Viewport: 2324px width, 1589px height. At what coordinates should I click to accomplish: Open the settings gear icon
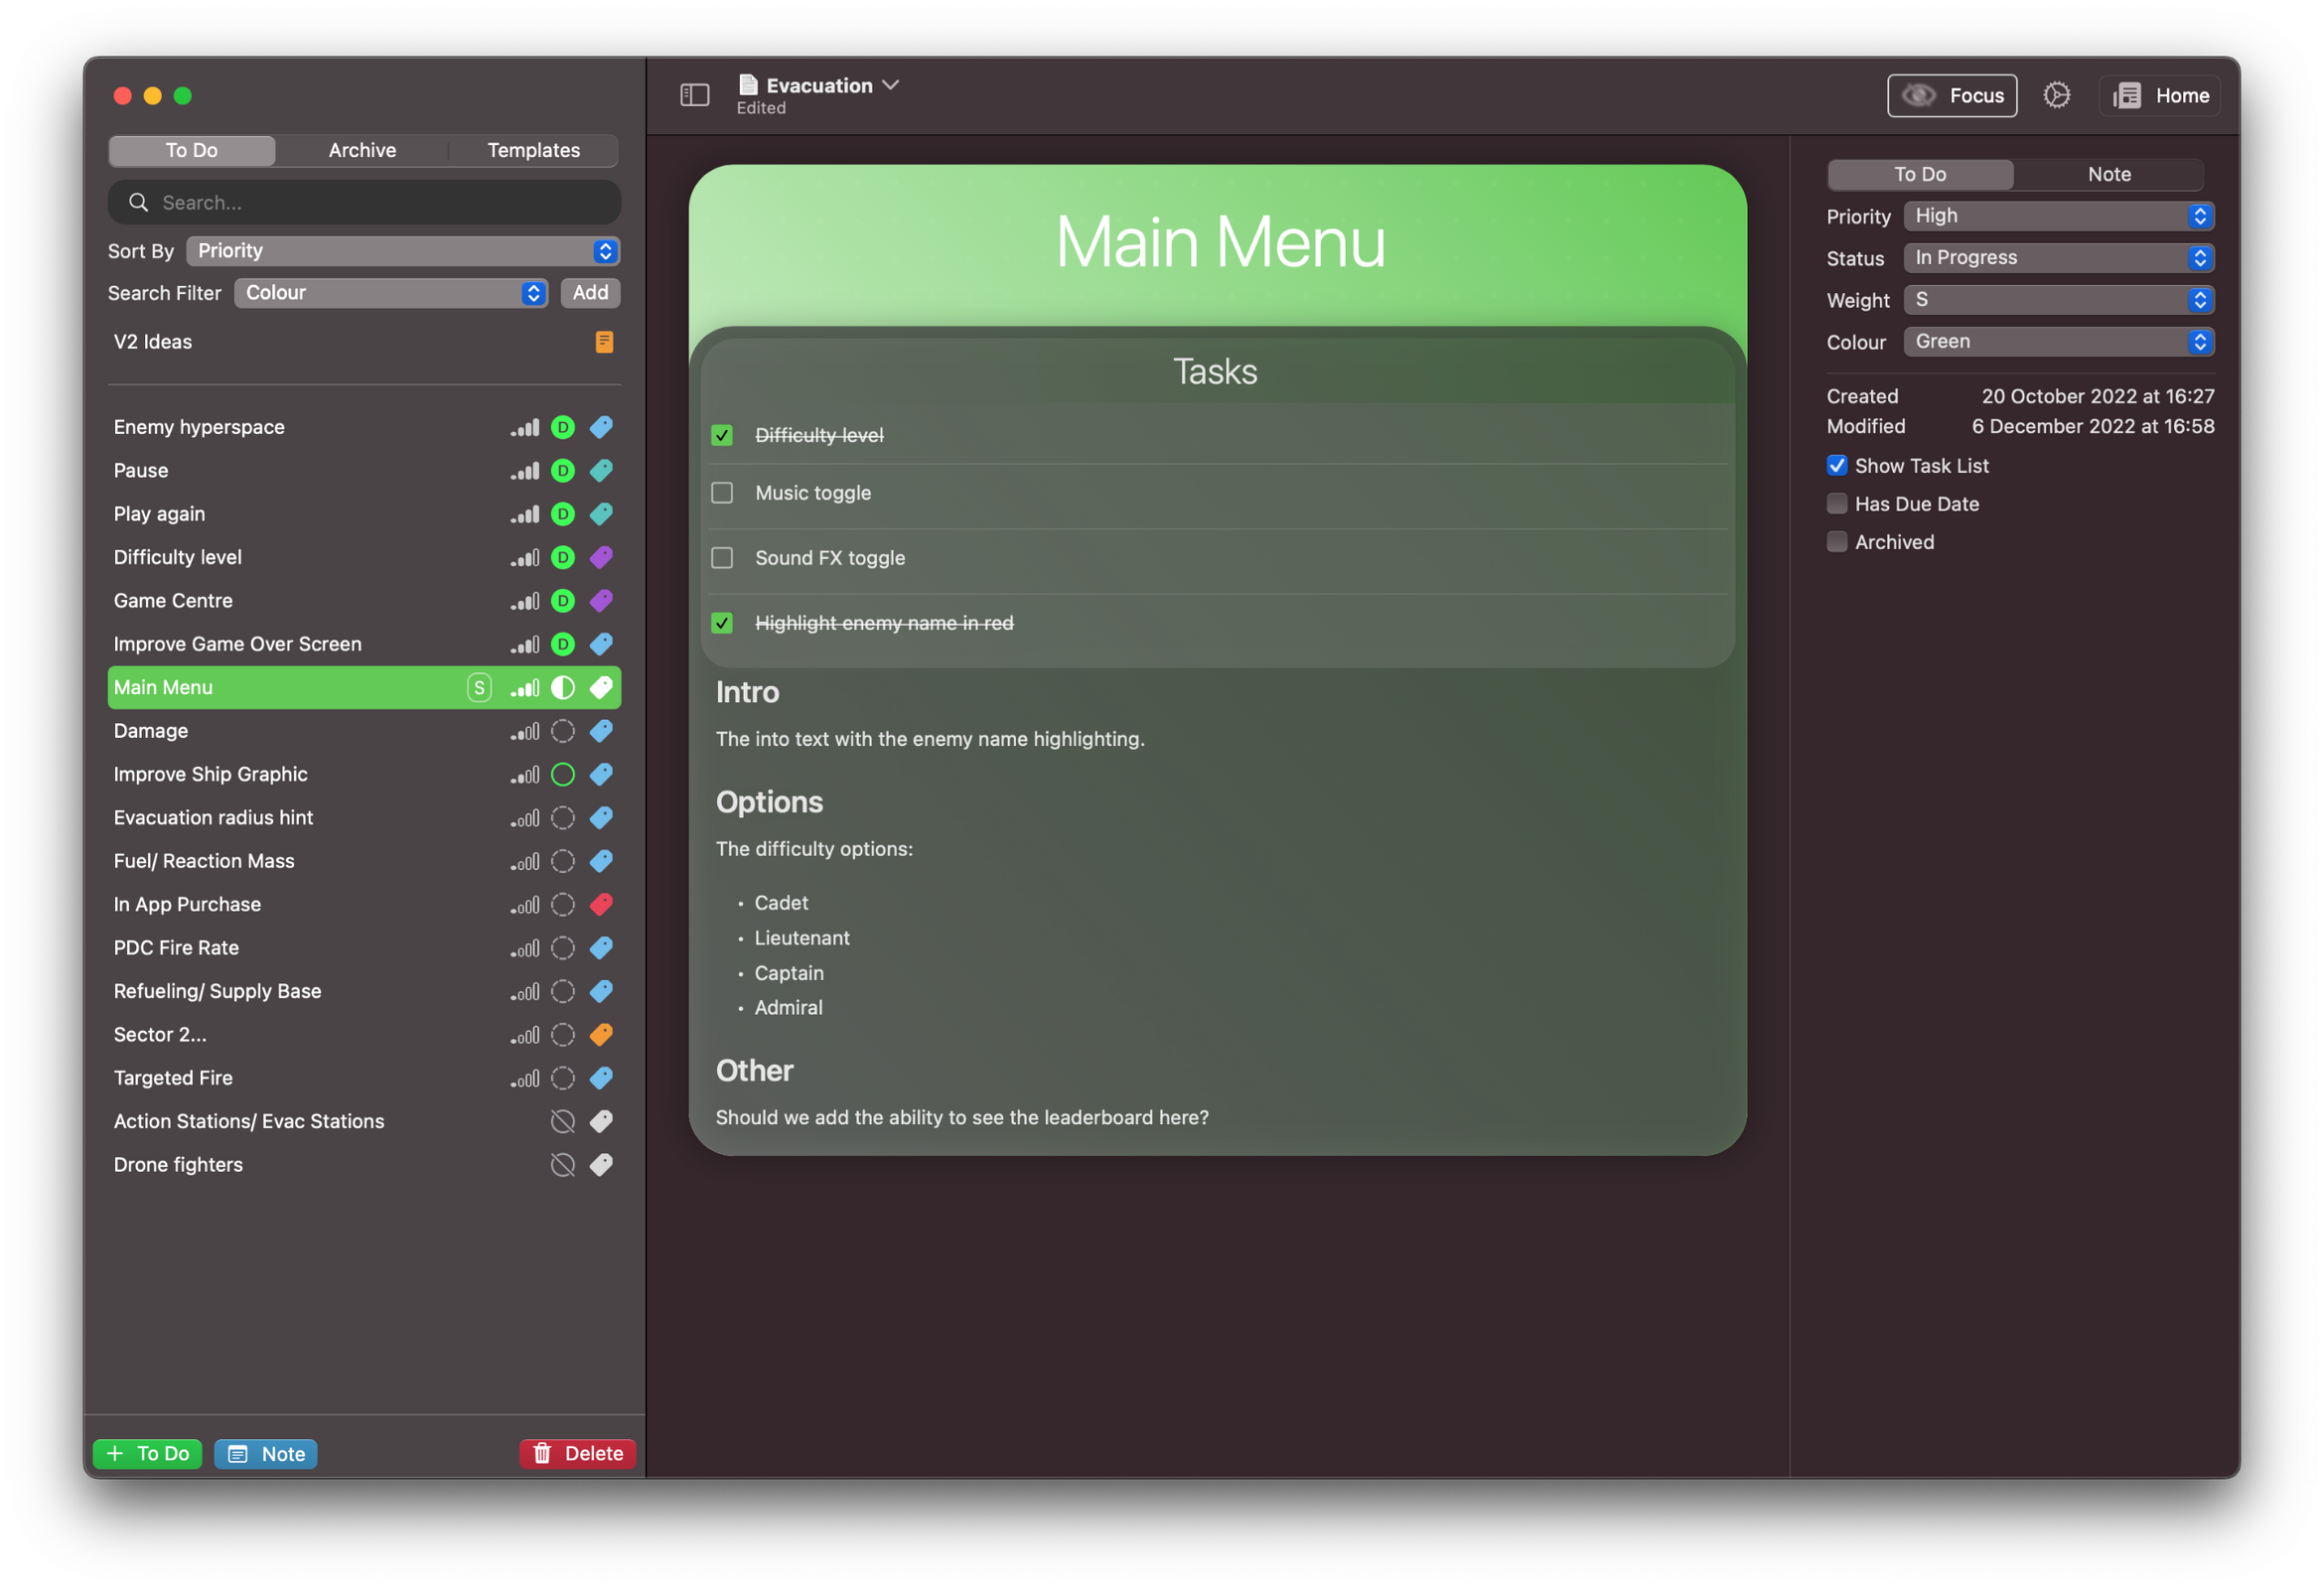pyautogui.click(x=2056, y=95)
